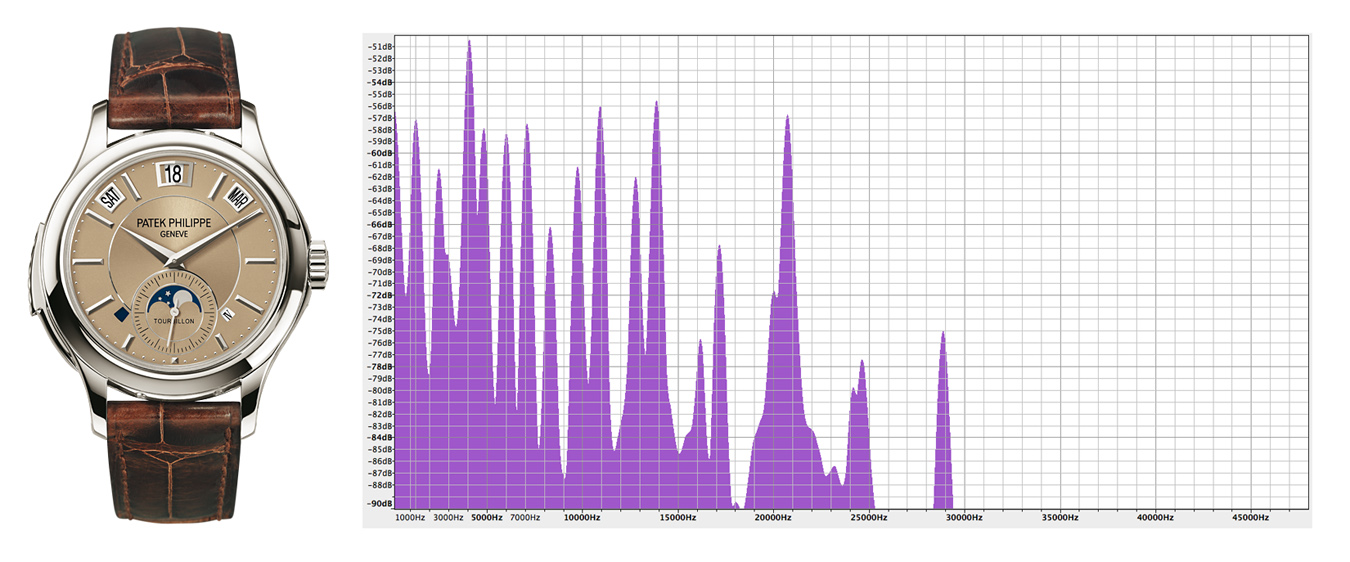Click the 30000Hz frequency label
This screenshot has width=1350, height=562.
coord(963,518)
